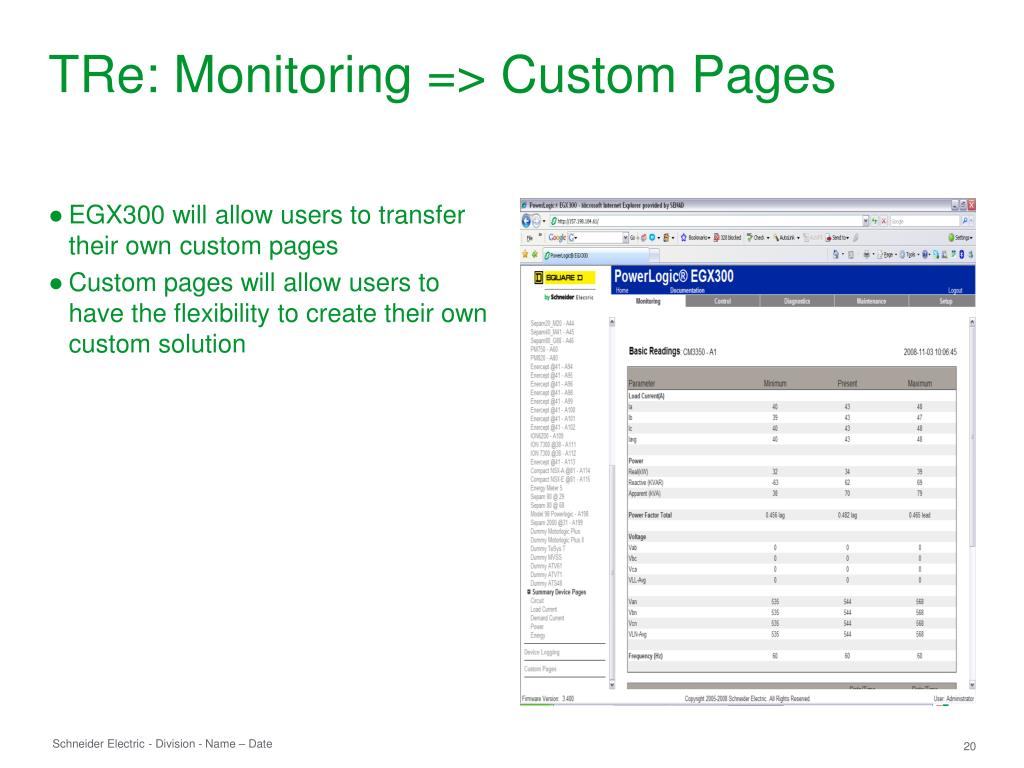The width and height of the screenshot is (1024, 768).
Task: Click the red Stop loading icon
Action: (x=884, y=221)
